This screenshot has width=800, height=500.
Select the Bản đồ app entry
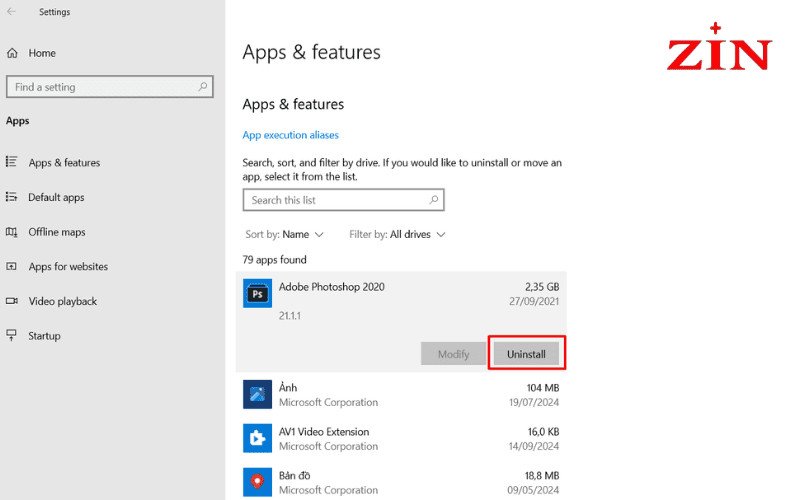(x=401, y=482)
